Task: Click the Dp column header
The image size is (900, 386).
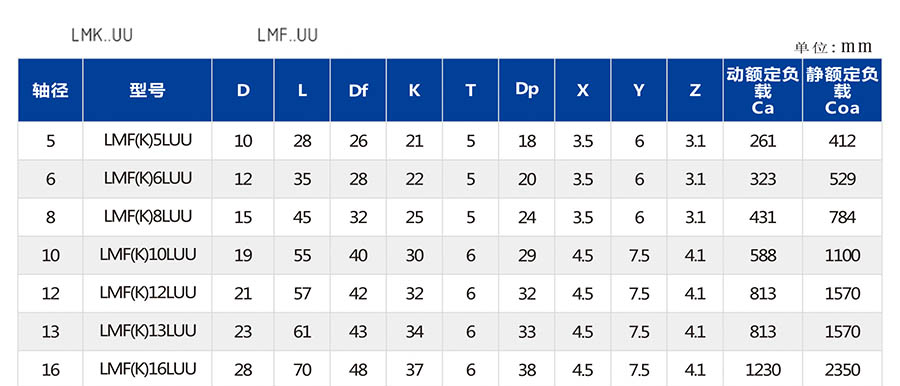Action: [x=526, y=90]
